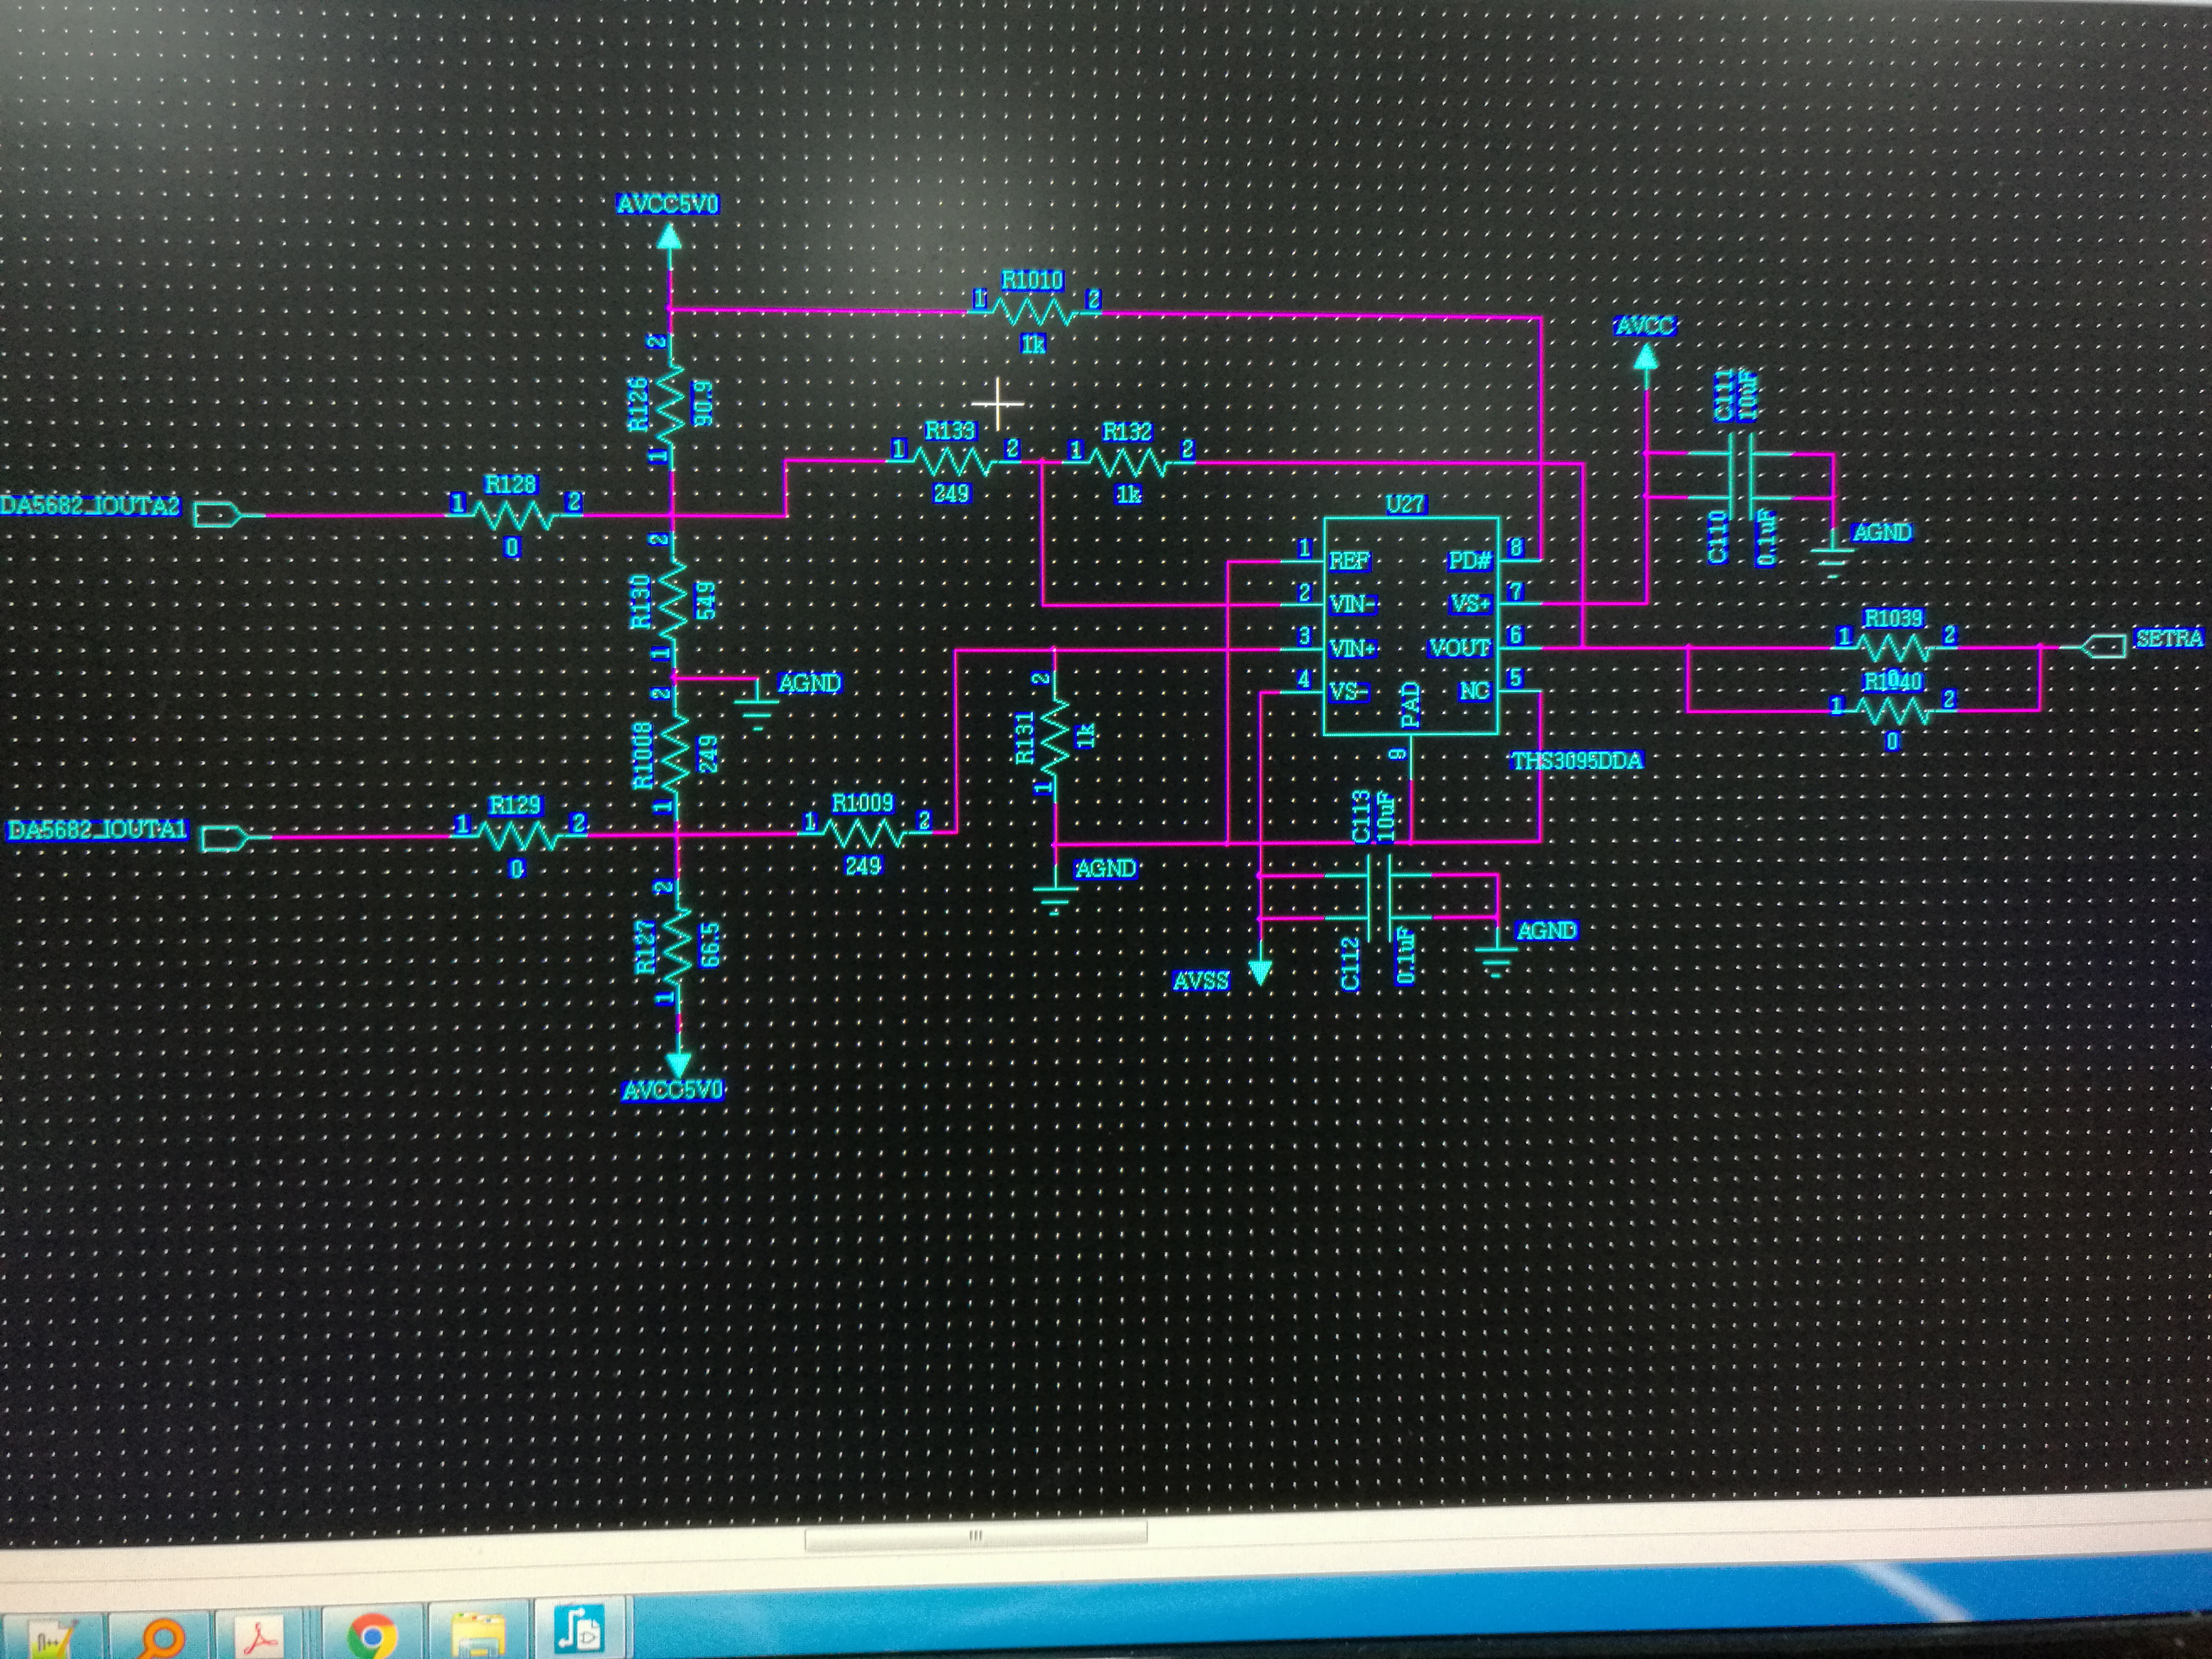Click the horizontal scrollbar thumb

point(976,1537)
